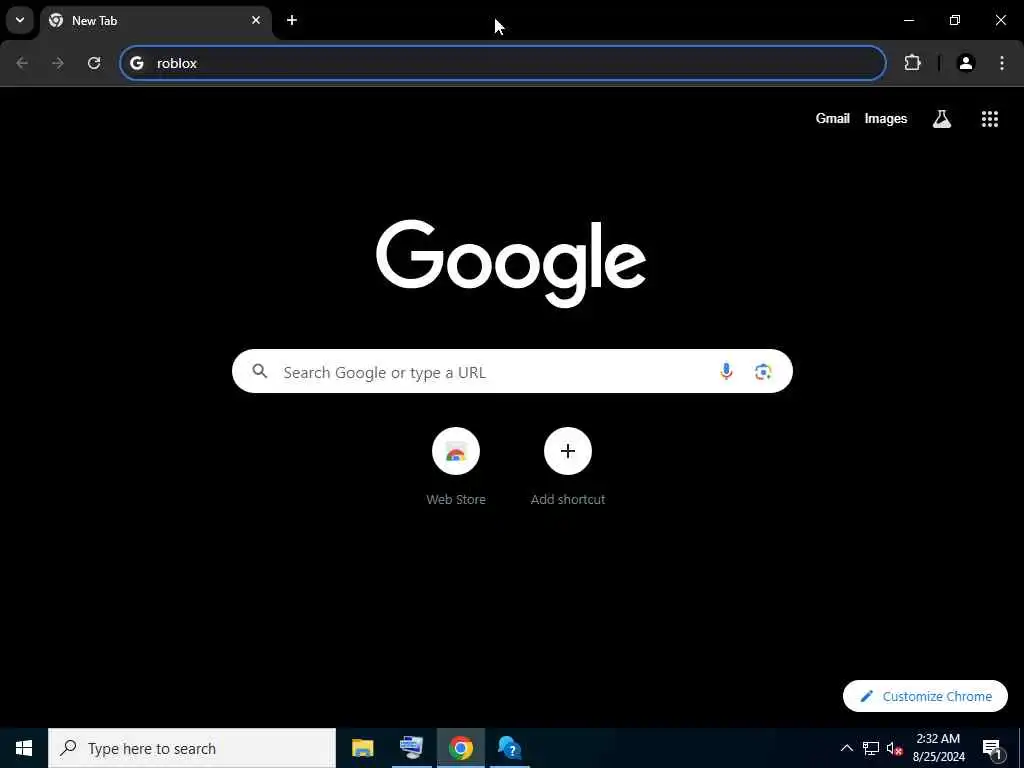The width and height of the screenshot is (1024, 768).
Task: Open a new tab with the plus button
Action: click(292, 20)
